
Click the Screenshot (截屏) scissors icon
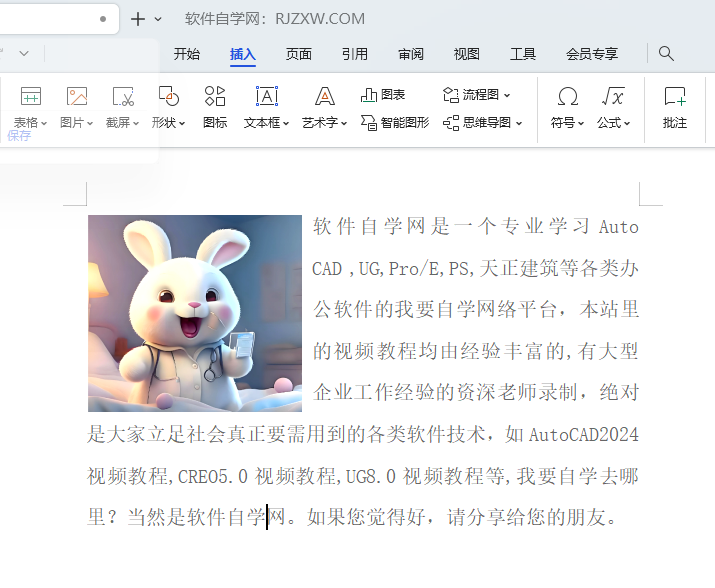pyautogui.click(x=123, y=96)
